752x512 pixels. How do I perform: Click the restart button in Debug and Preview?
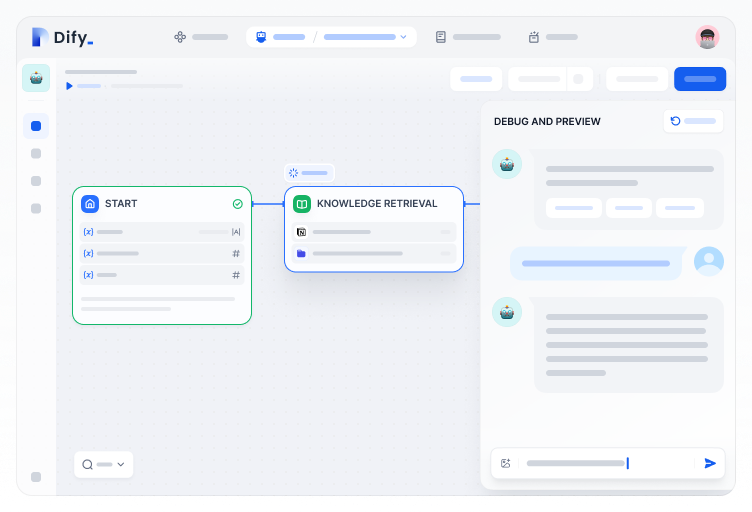693,121
